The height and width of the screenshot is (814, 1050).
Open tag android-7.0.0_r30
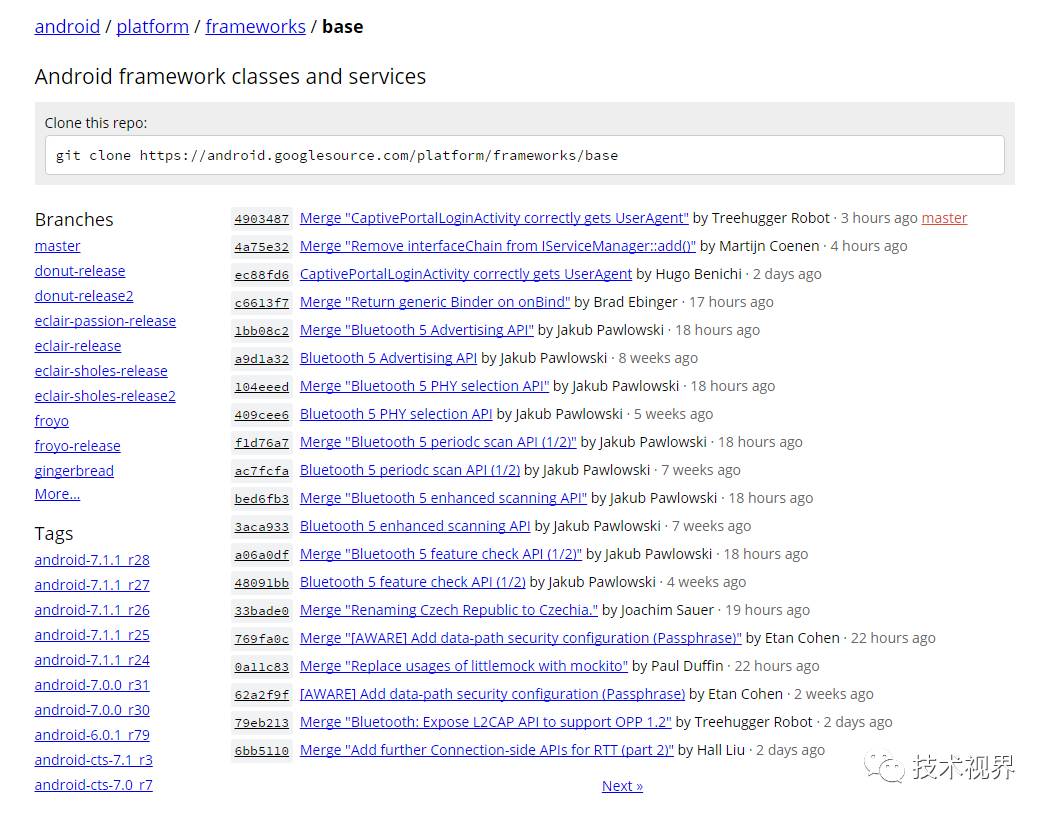tap(92, 710)
